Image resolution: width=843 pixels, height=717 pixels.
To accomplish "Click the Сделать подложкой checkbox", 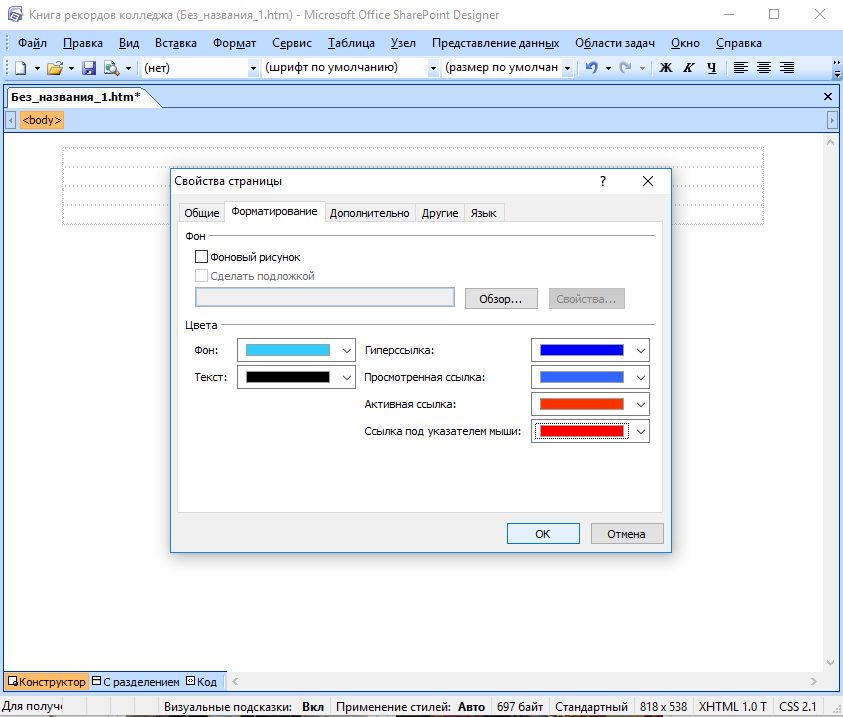I will 201,276.
